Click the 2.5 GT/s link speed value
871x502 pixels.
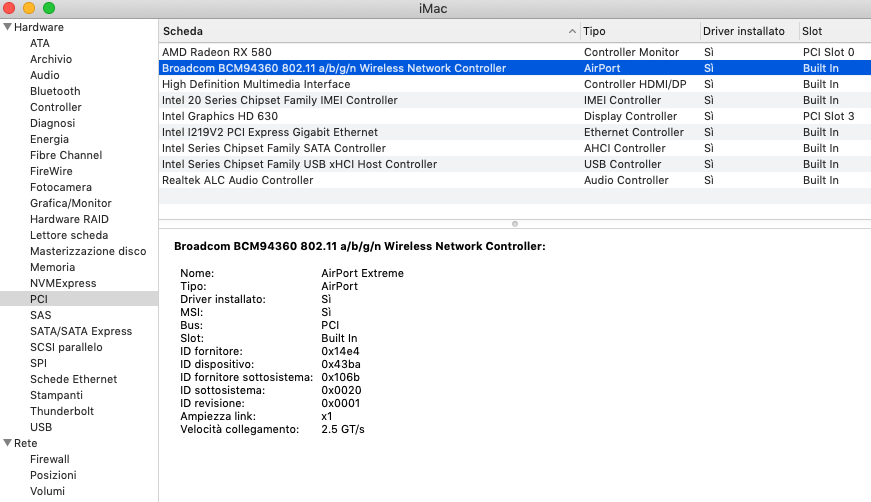pos(343,429)
